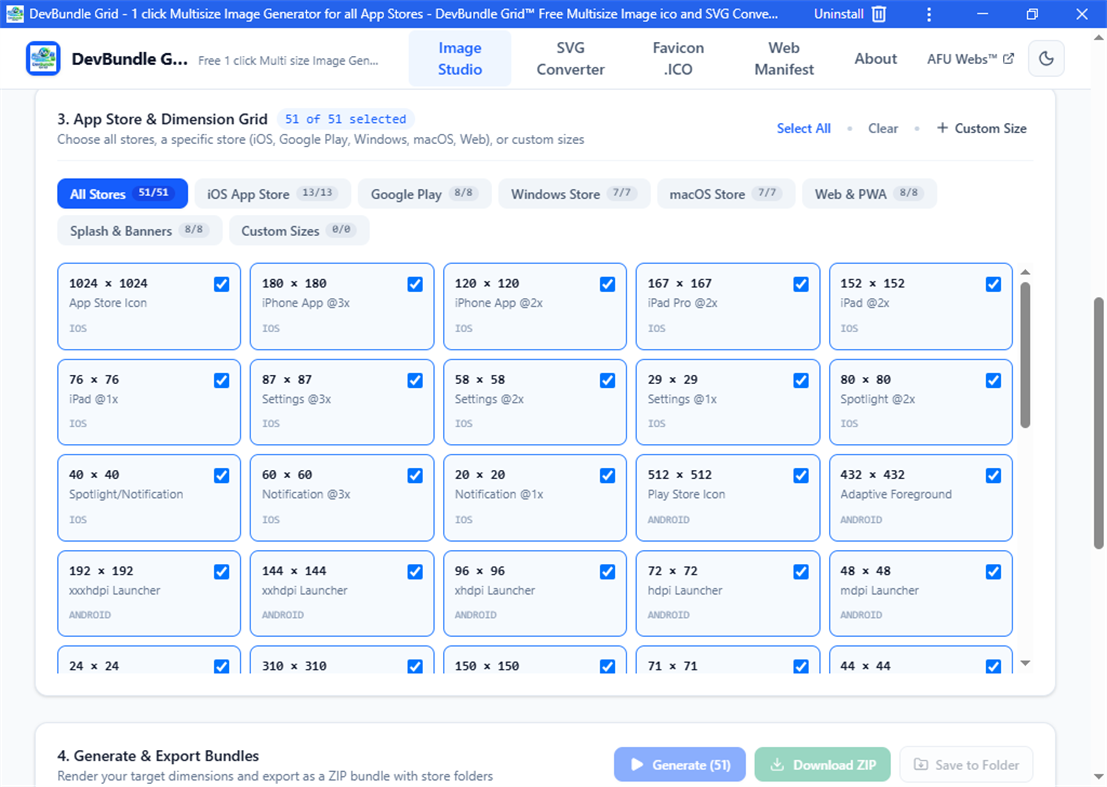Viewport: 1107px width, 787px height.
Task: Click the Download ZIP button
Action: click(822, 764)
